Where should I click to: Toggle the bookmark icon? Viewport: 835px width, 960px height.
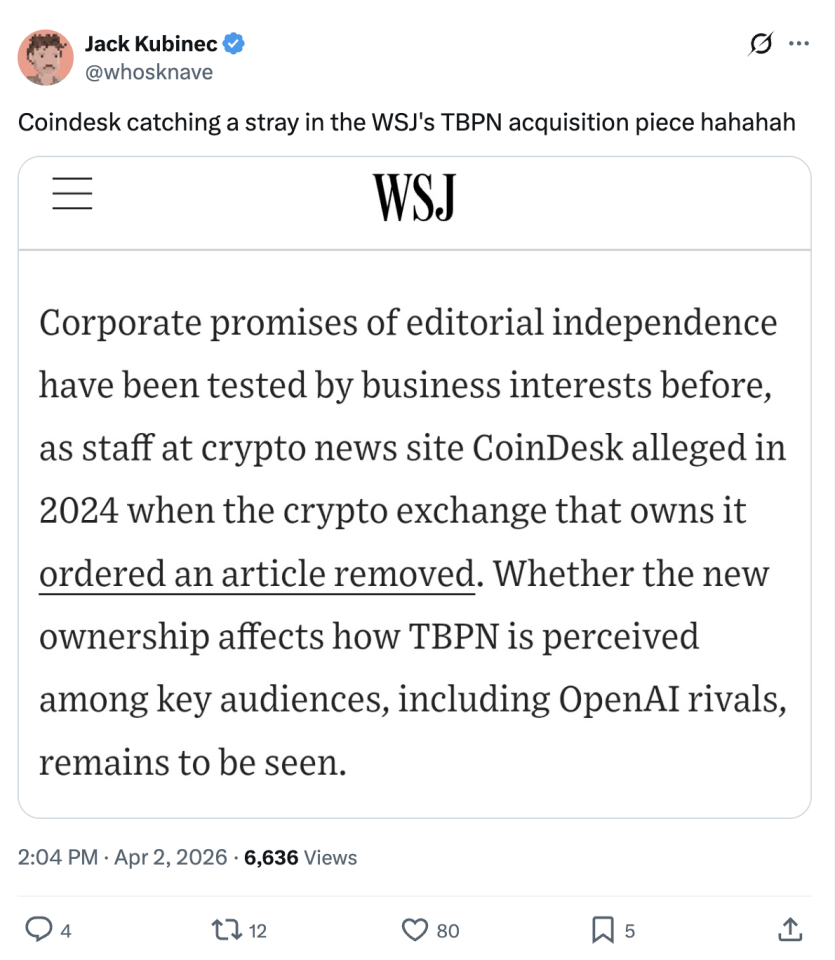(x=602, y=930)
